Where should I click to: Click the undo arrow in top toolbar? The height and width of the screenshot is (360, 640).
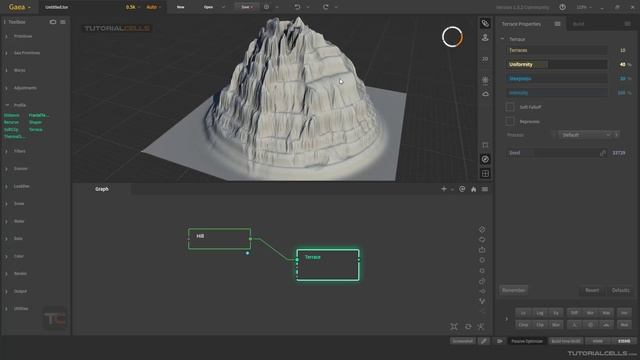[297, 7]
